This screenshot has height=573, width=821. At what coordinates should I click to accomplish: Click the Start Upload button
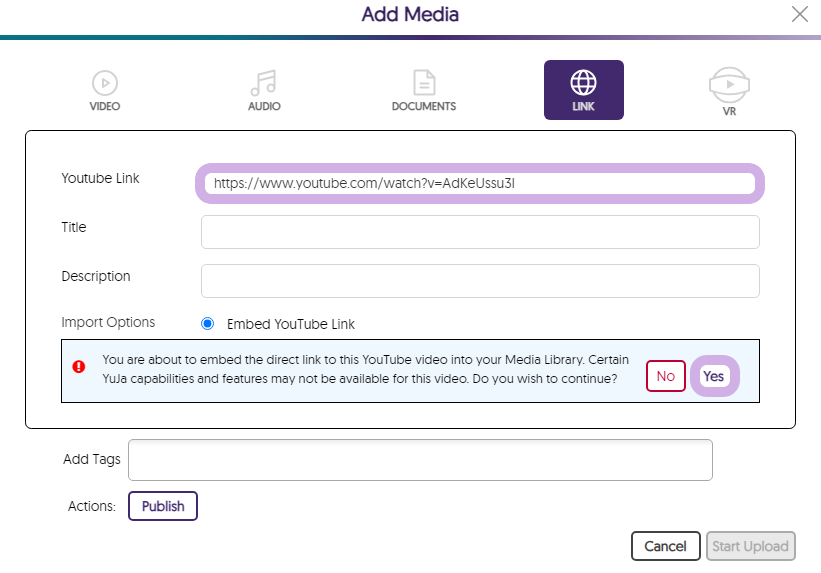pos(750,546)
